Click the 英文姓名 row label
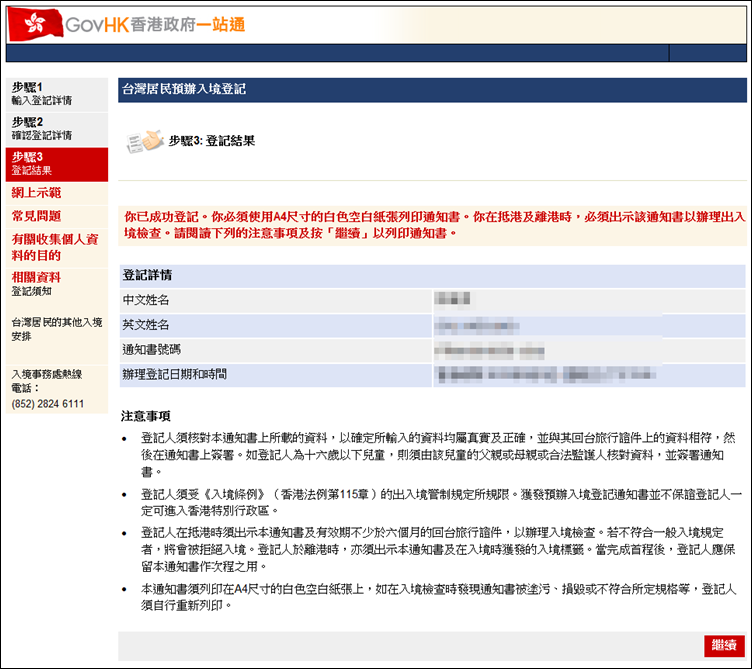The width and height of the screenshot is (752, 669). pos(146,325)
